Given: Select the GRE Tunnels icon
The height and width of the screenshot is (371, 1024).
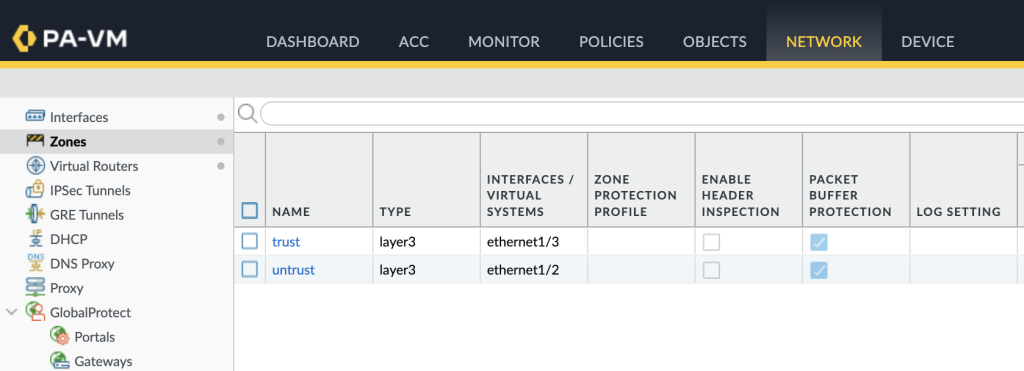Looking at the screenshot, I should [35, 214].
